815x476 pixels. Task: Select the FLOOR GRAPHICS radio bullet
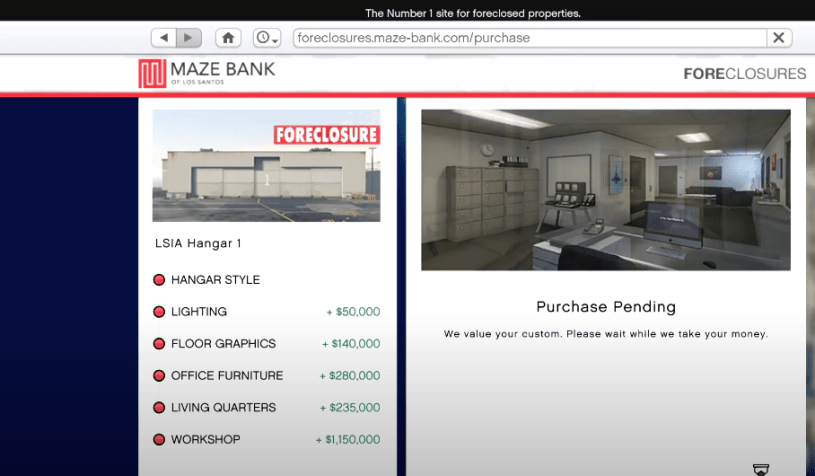click(x=159, y=343)
